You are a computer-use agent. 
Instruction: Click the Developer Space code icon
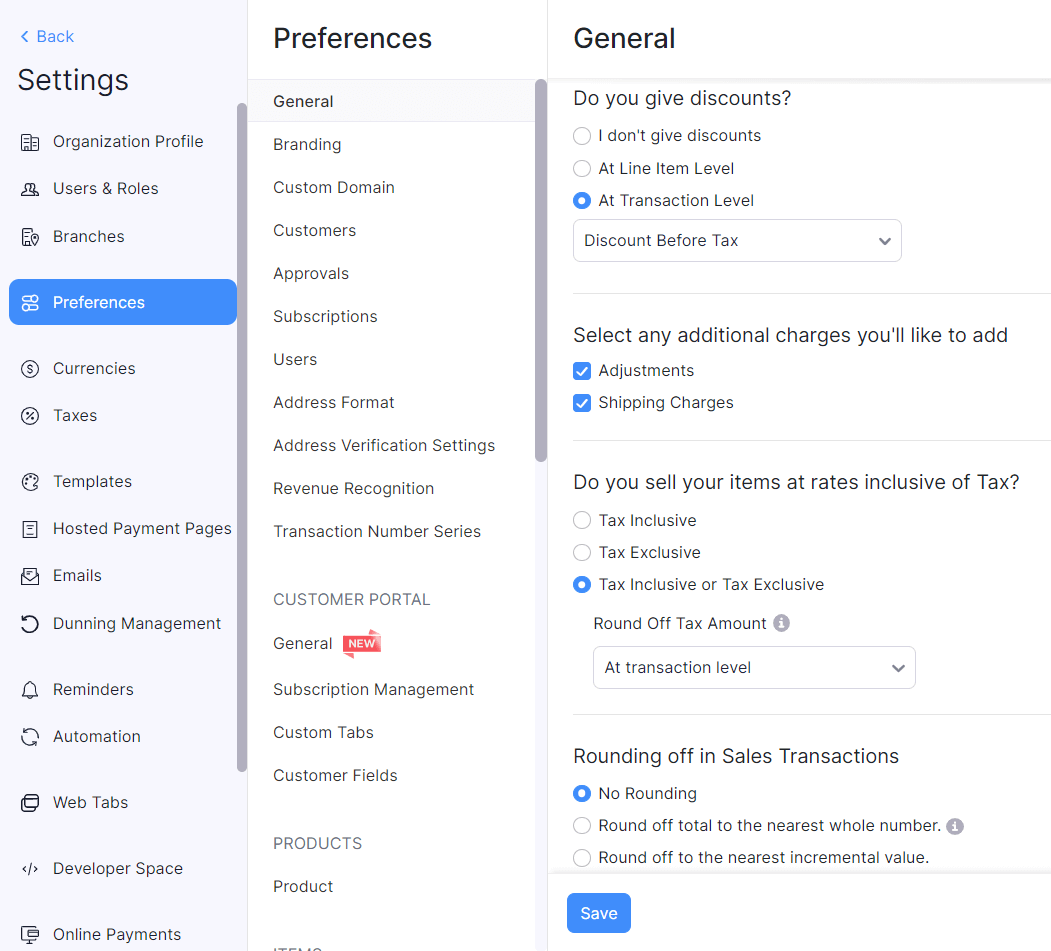30,869
